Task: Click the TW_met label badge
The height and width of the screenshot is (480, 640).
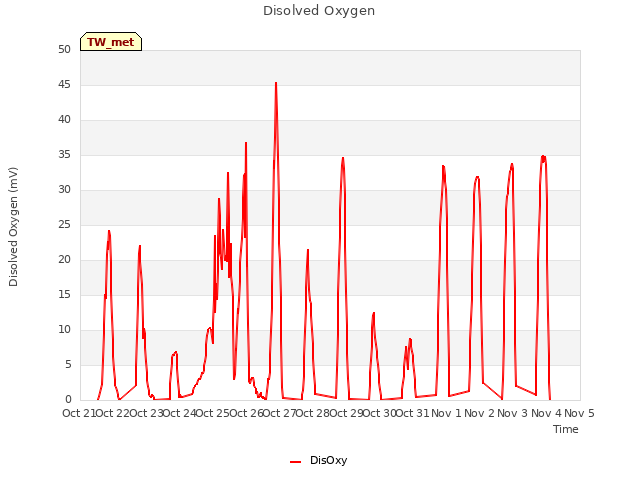Action: coord(111,42)
